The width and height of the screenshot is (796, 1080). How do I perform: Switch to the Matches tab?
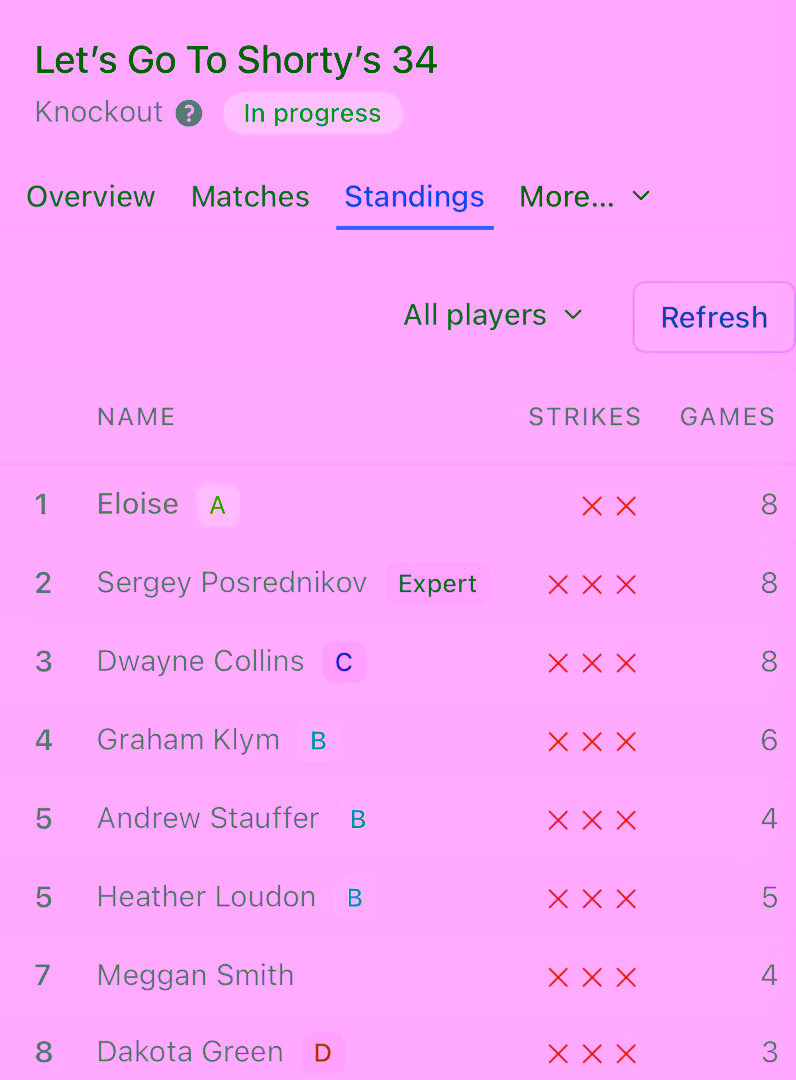(250, 196)
